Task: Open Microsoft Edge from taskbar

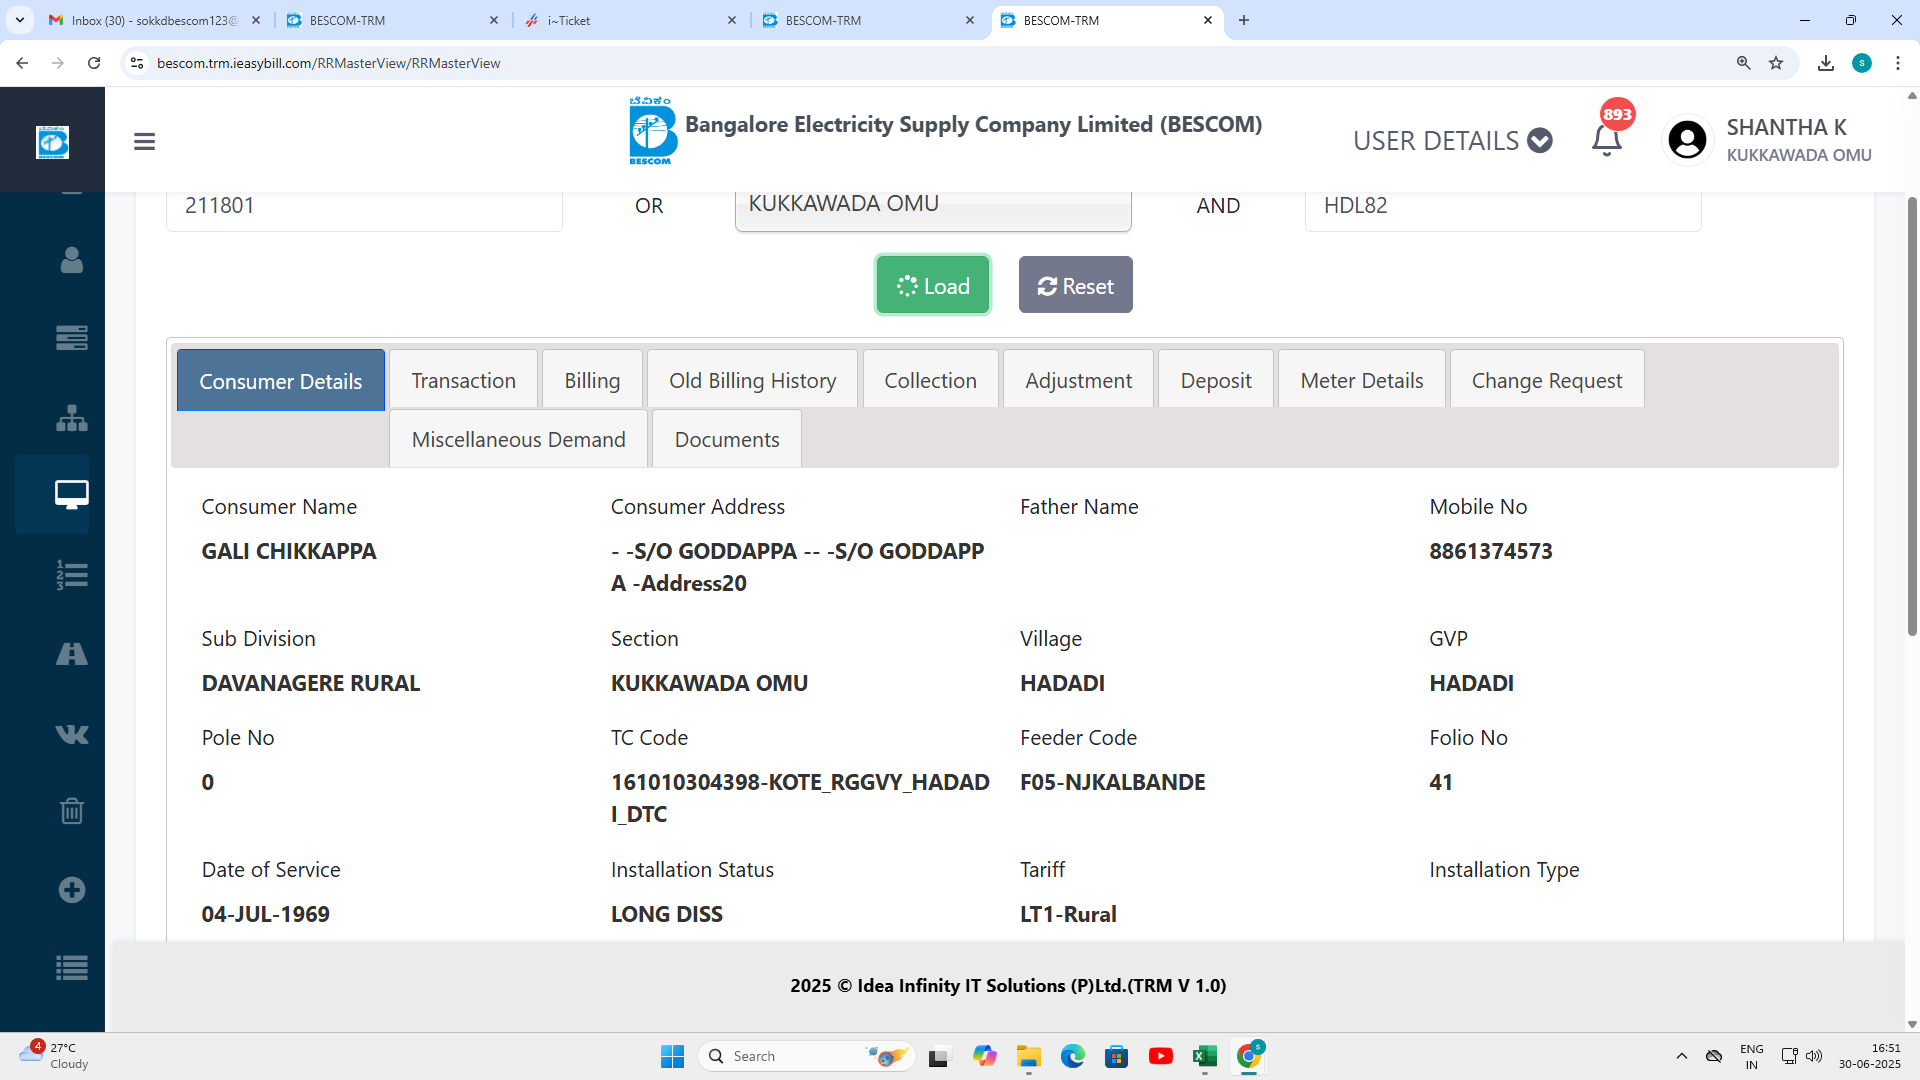Action: [x=1072, y=1056]
